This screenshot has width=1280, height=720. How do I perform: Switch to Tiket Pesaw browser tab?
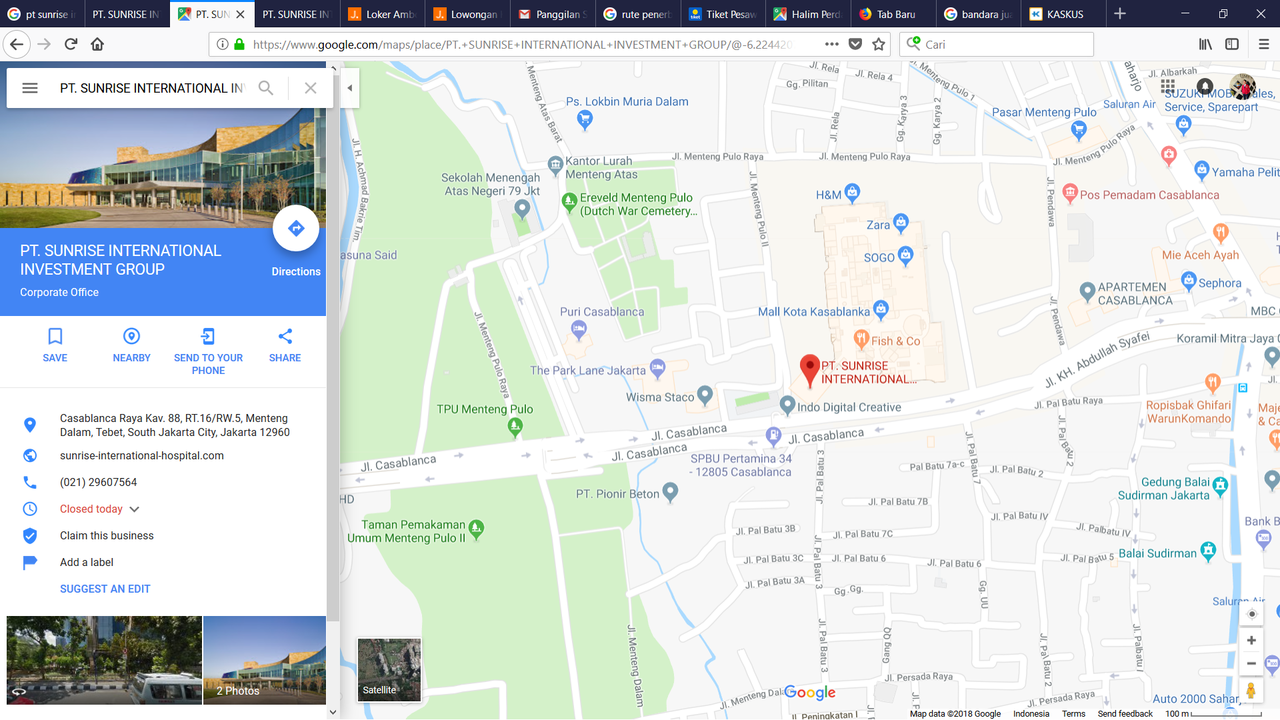point(721,14)
